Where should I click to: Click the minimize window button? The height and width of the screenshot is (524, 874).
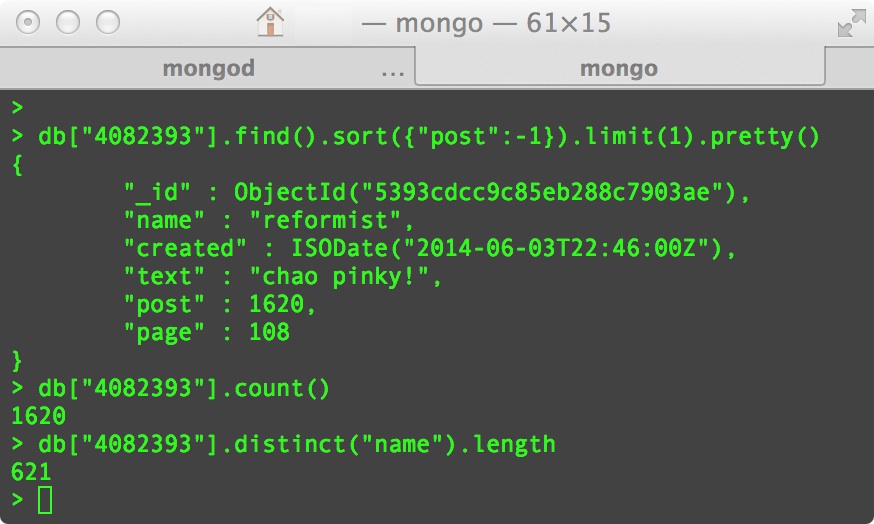pyautogui.click(x=68, y=22)
